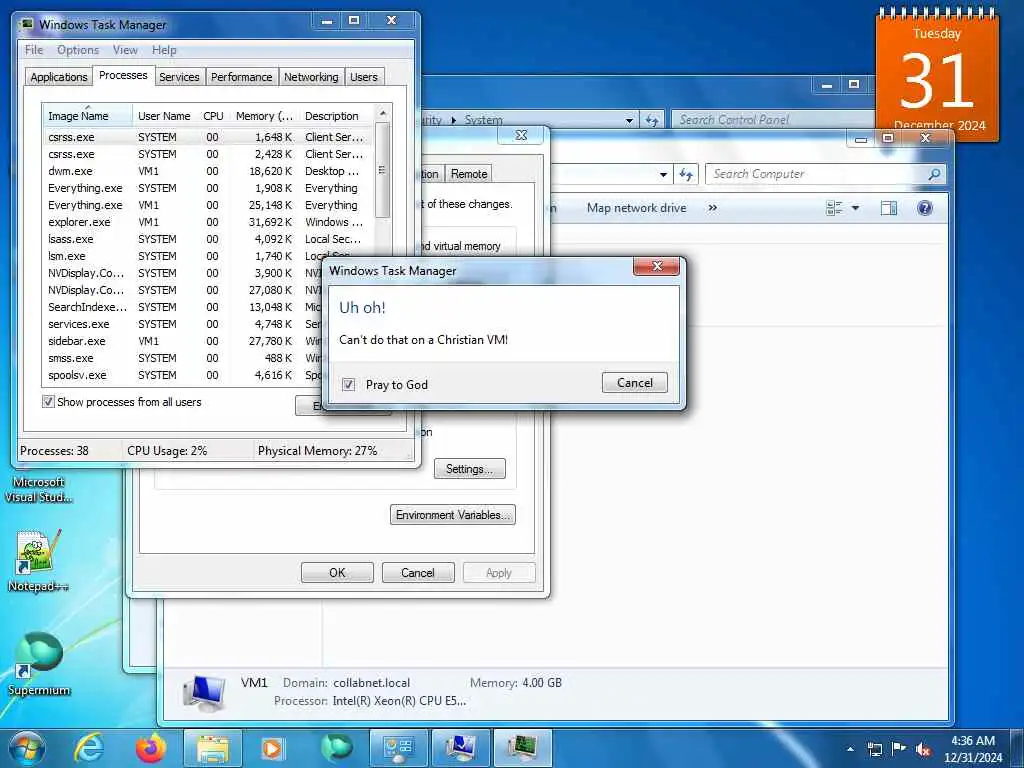The width and height of the screenshot is (1024, 768).
Task: Sort processes by Memory column
Action: [x=264, y=116]
